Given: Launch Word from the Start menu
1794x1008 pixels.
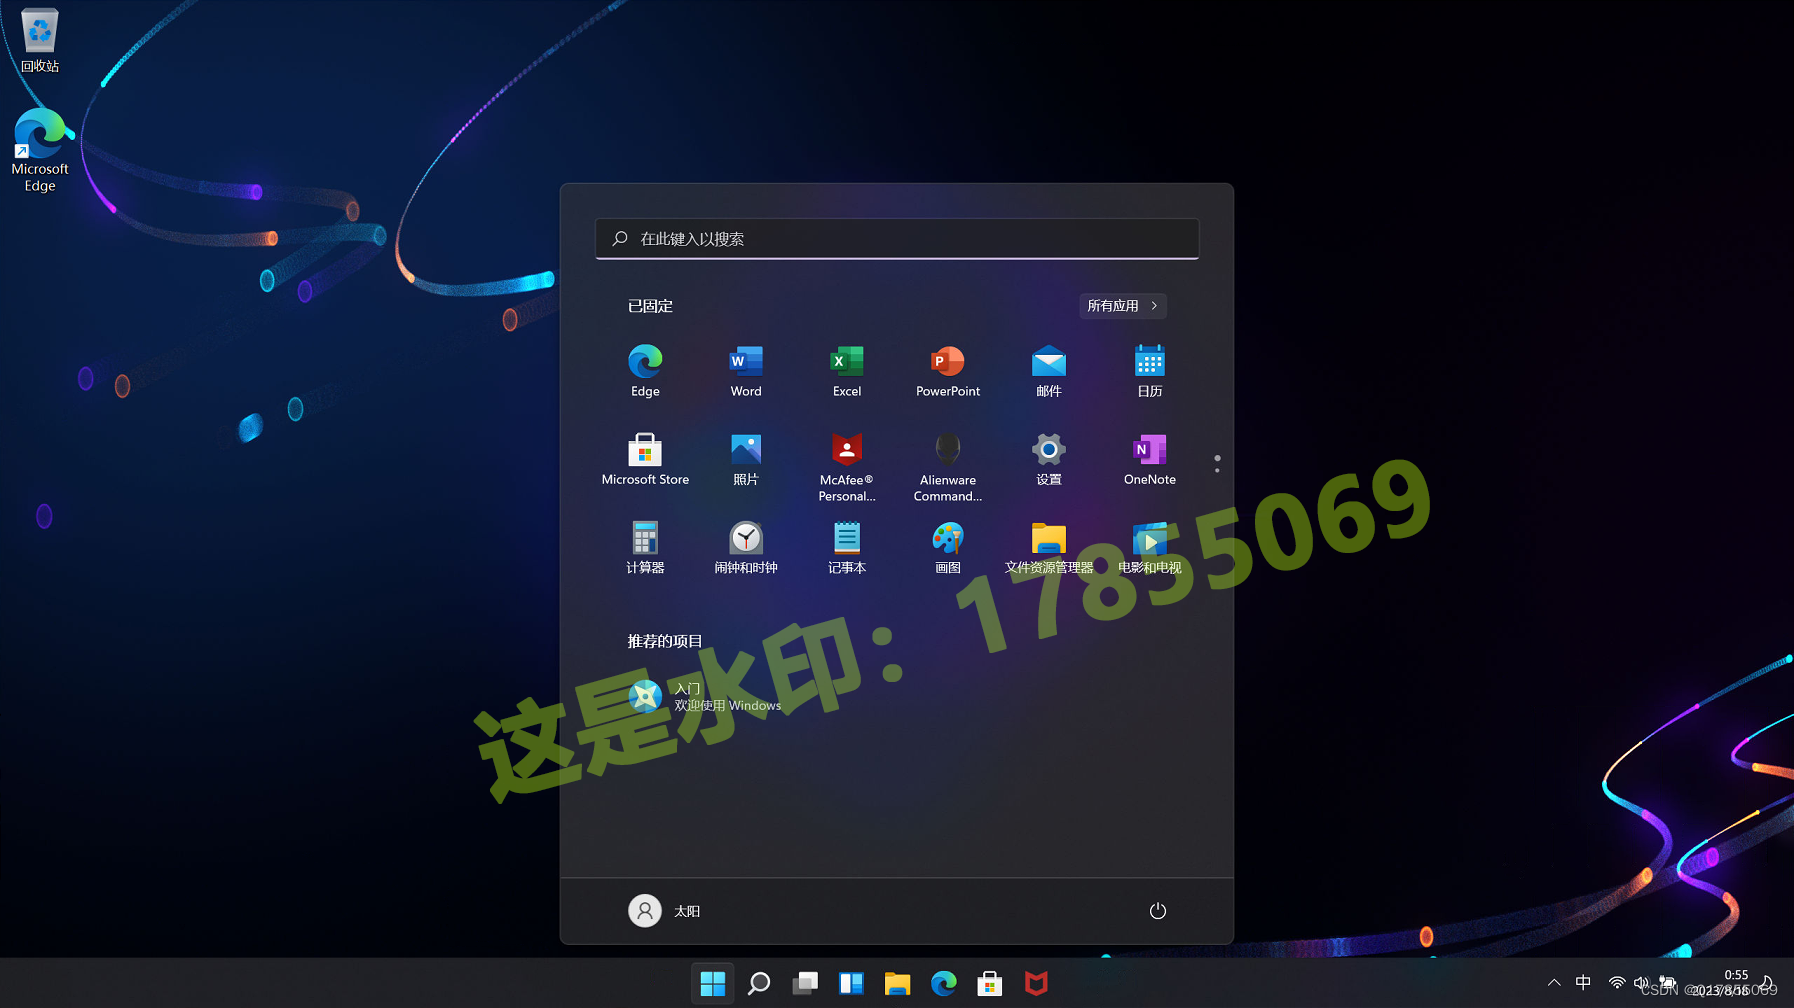Looking at the screenshot, I should point(746,371).
